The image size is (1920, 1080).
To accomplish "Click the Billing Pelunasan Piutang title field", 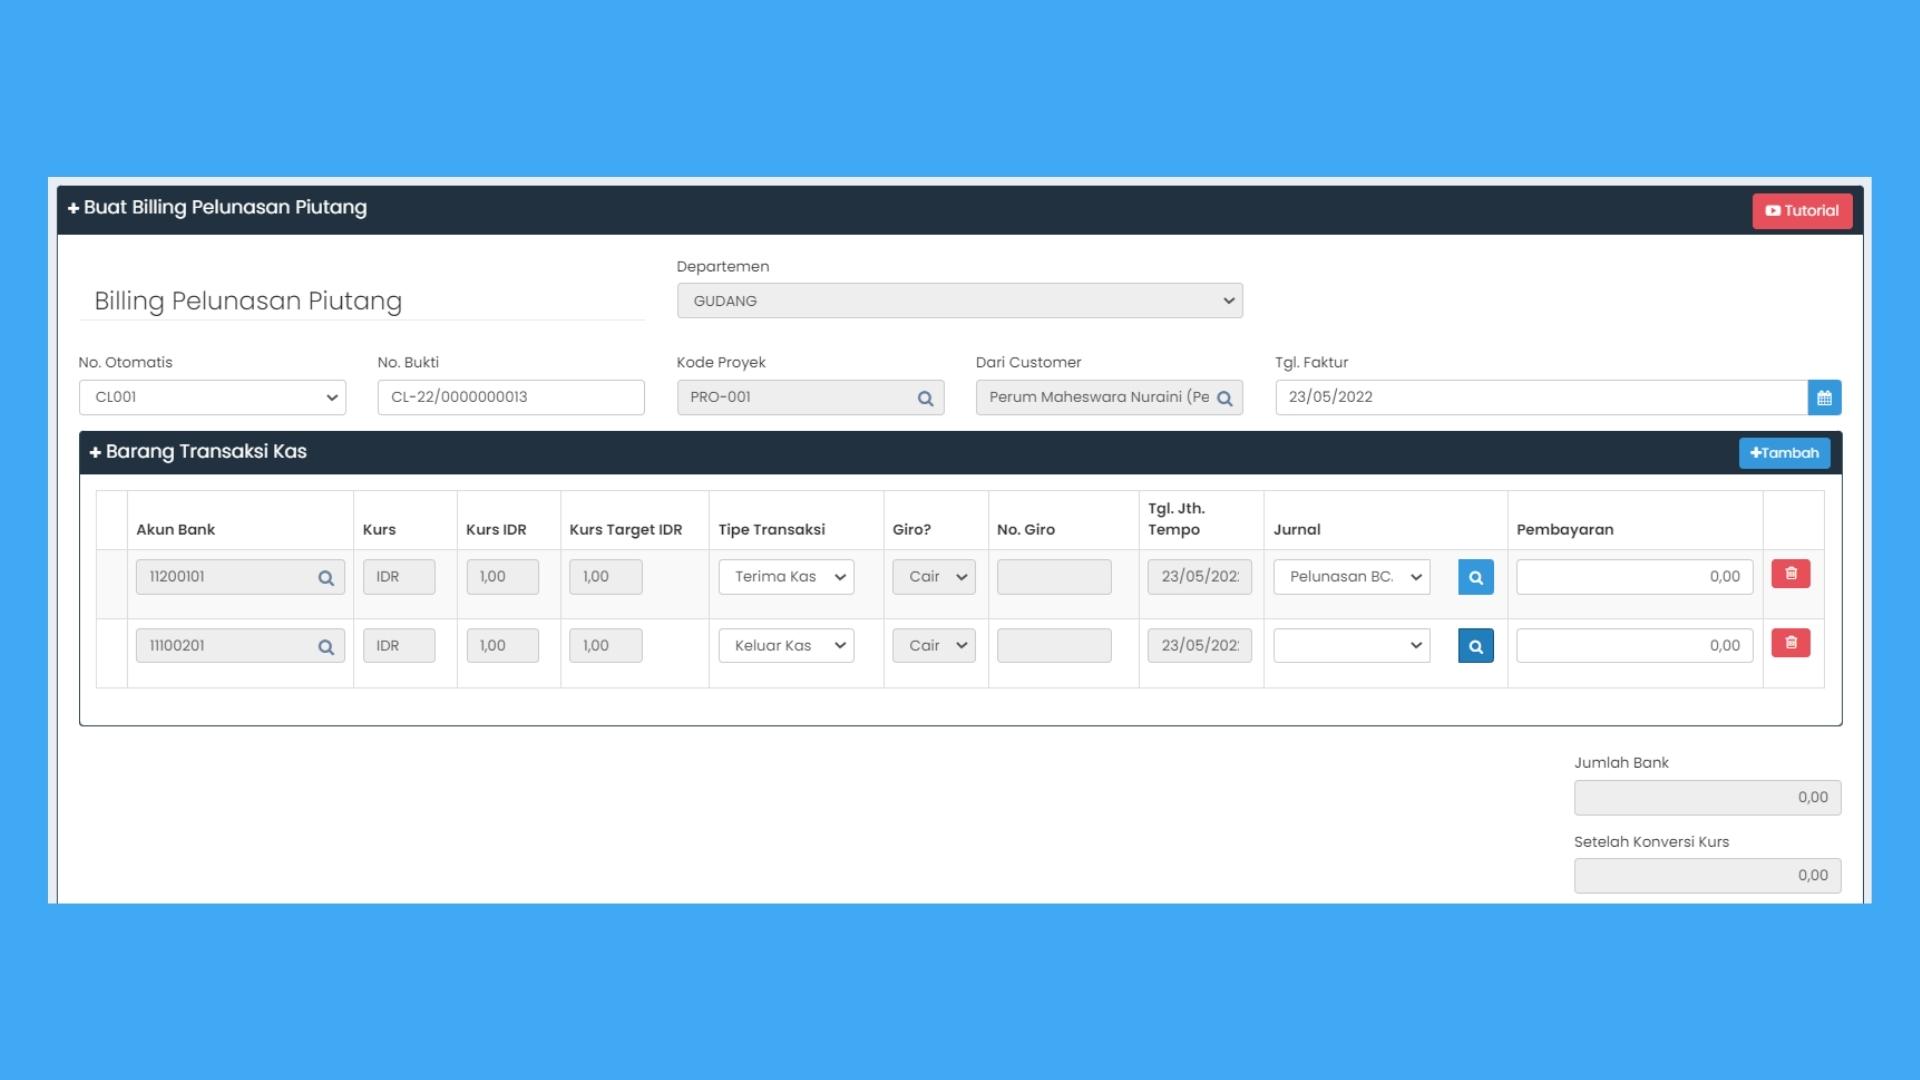I will click(x=362, y=301).
